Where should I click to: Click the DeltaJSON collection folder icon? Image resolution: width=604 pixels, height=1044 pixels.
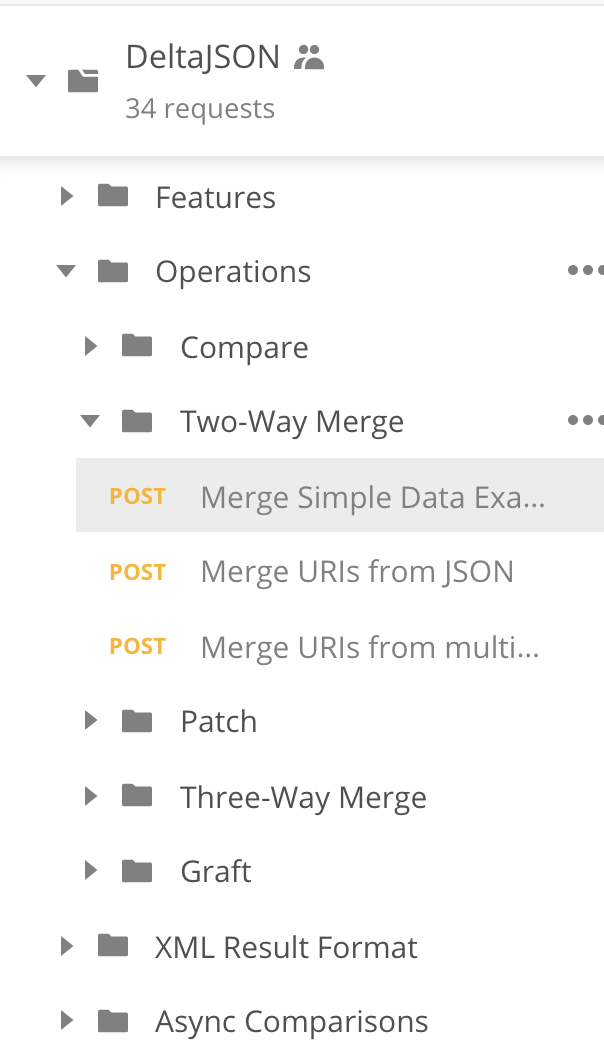(83, 81)
